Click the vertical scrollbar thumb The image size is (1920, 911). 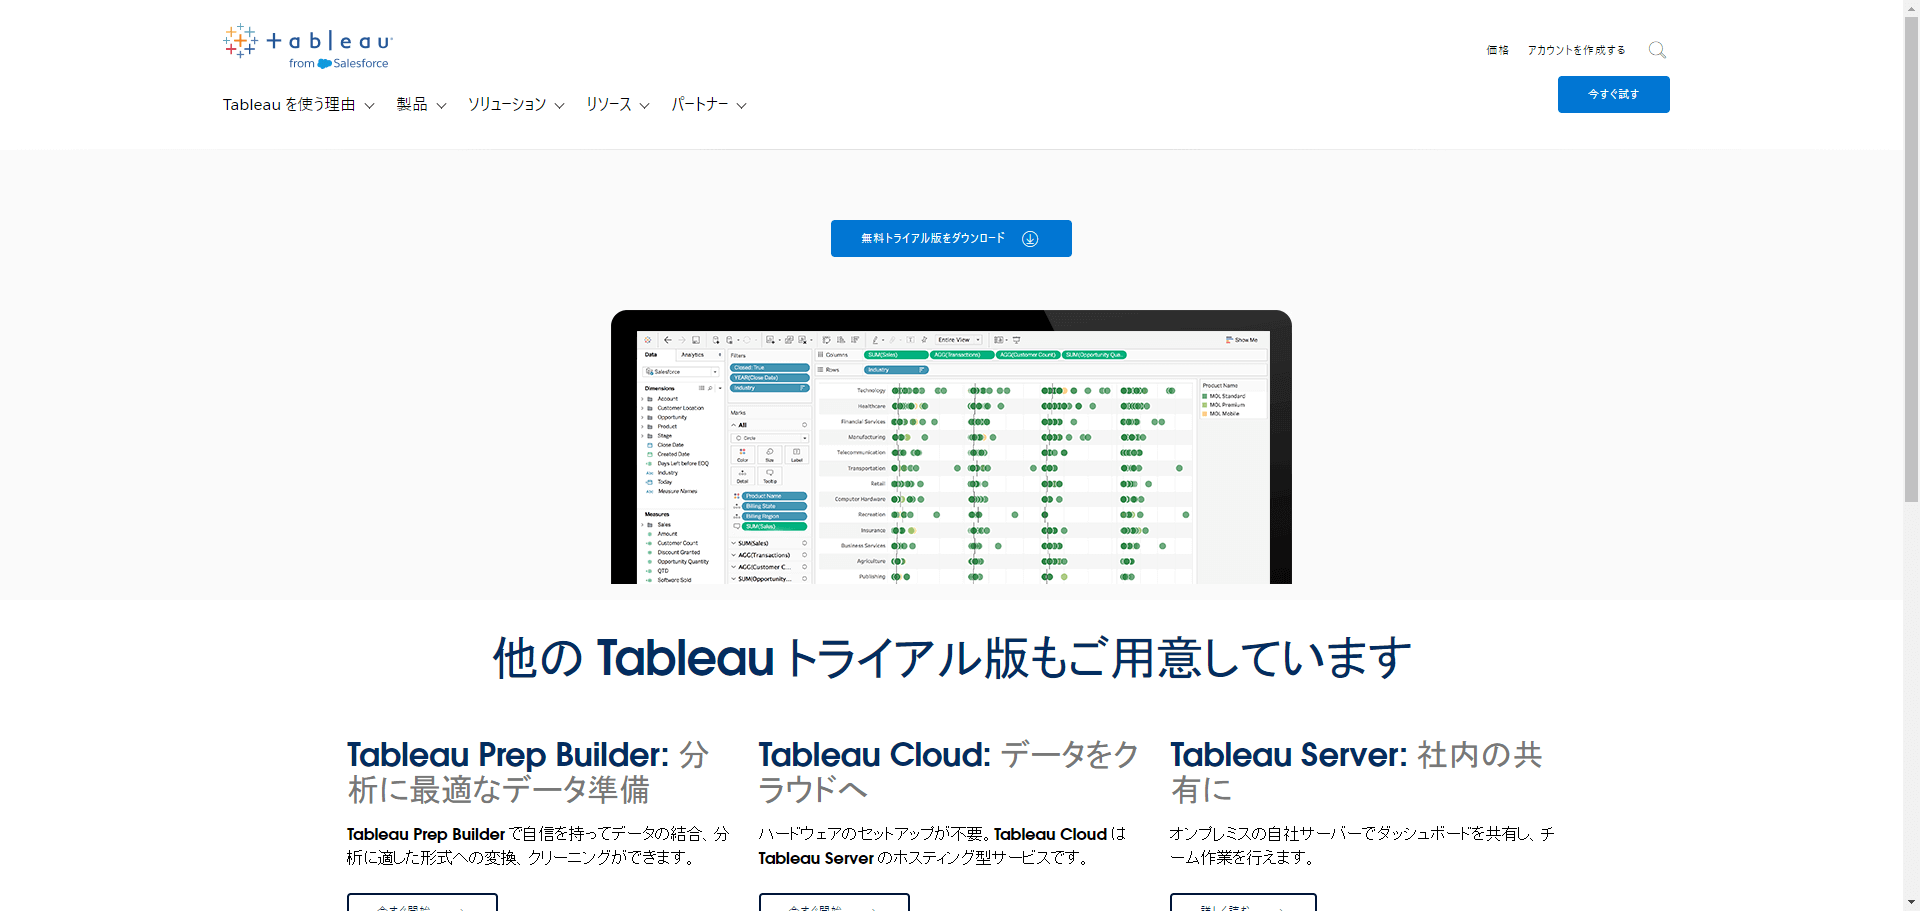coord(1911,259)
